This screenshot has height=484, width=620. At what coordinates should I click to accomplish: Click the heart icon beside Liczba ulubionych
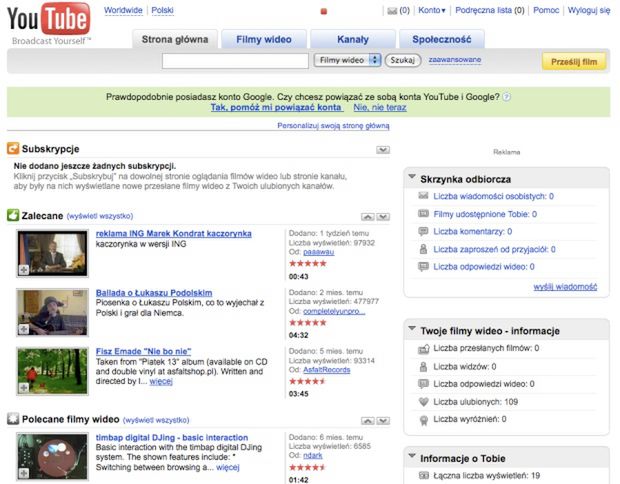(x=423, y=402)
